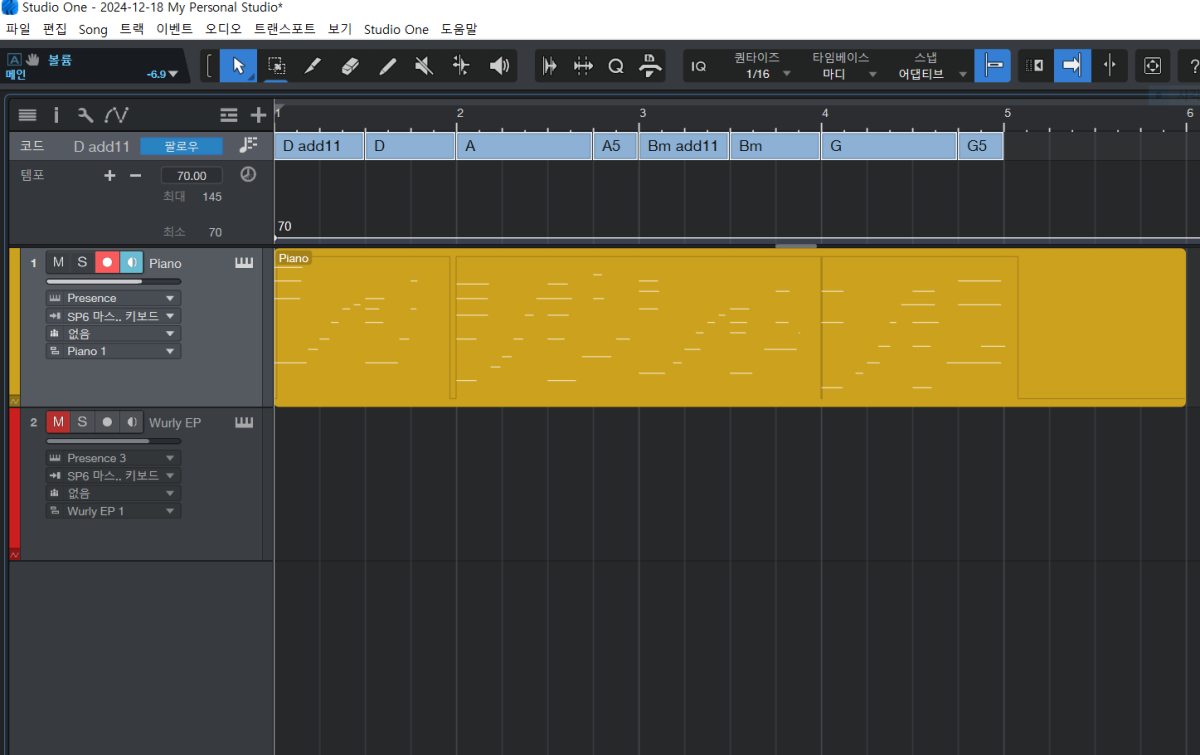Toggle record arm on Piano track

coord(107,263)
